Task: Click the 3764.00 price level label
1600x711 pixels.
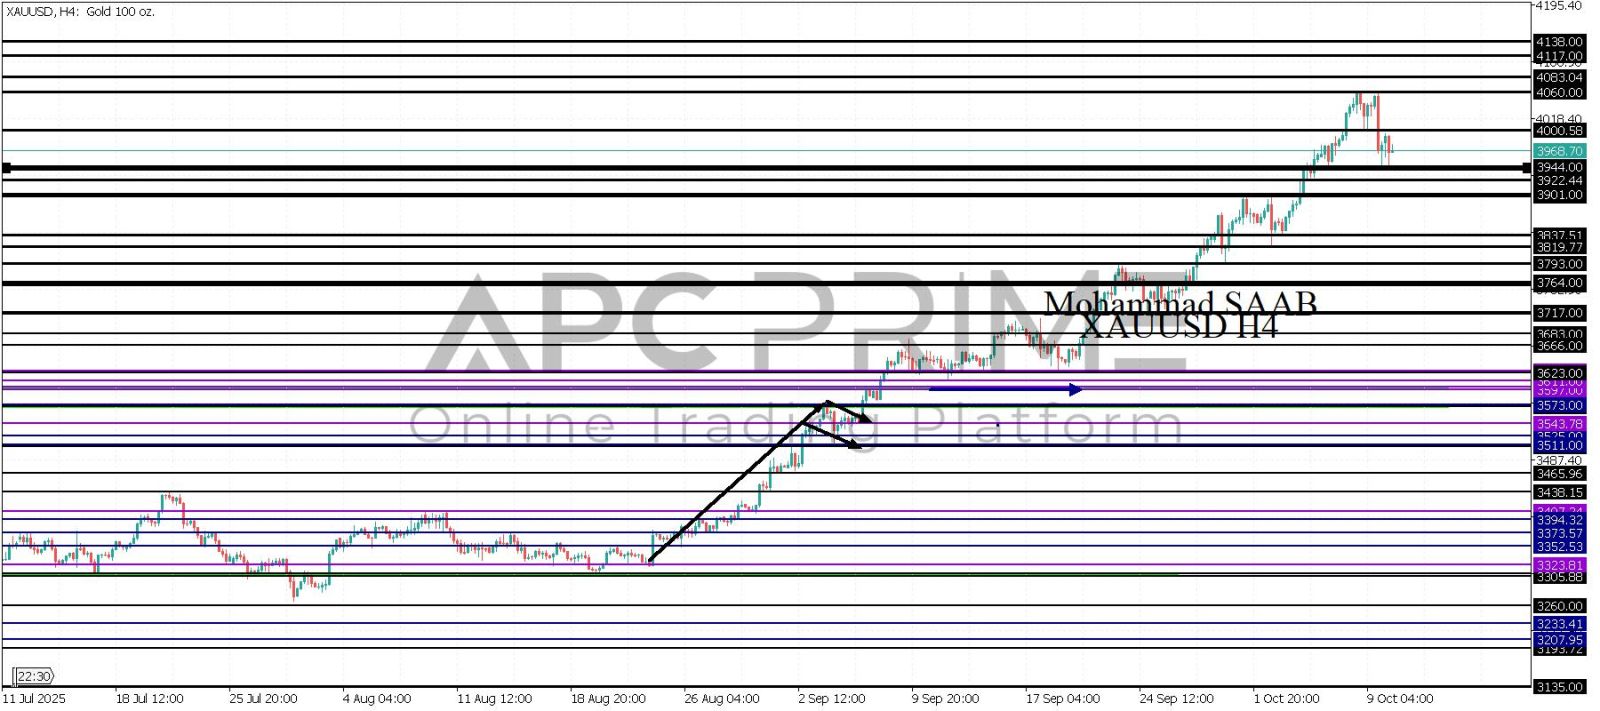Action: point(1559,283)
